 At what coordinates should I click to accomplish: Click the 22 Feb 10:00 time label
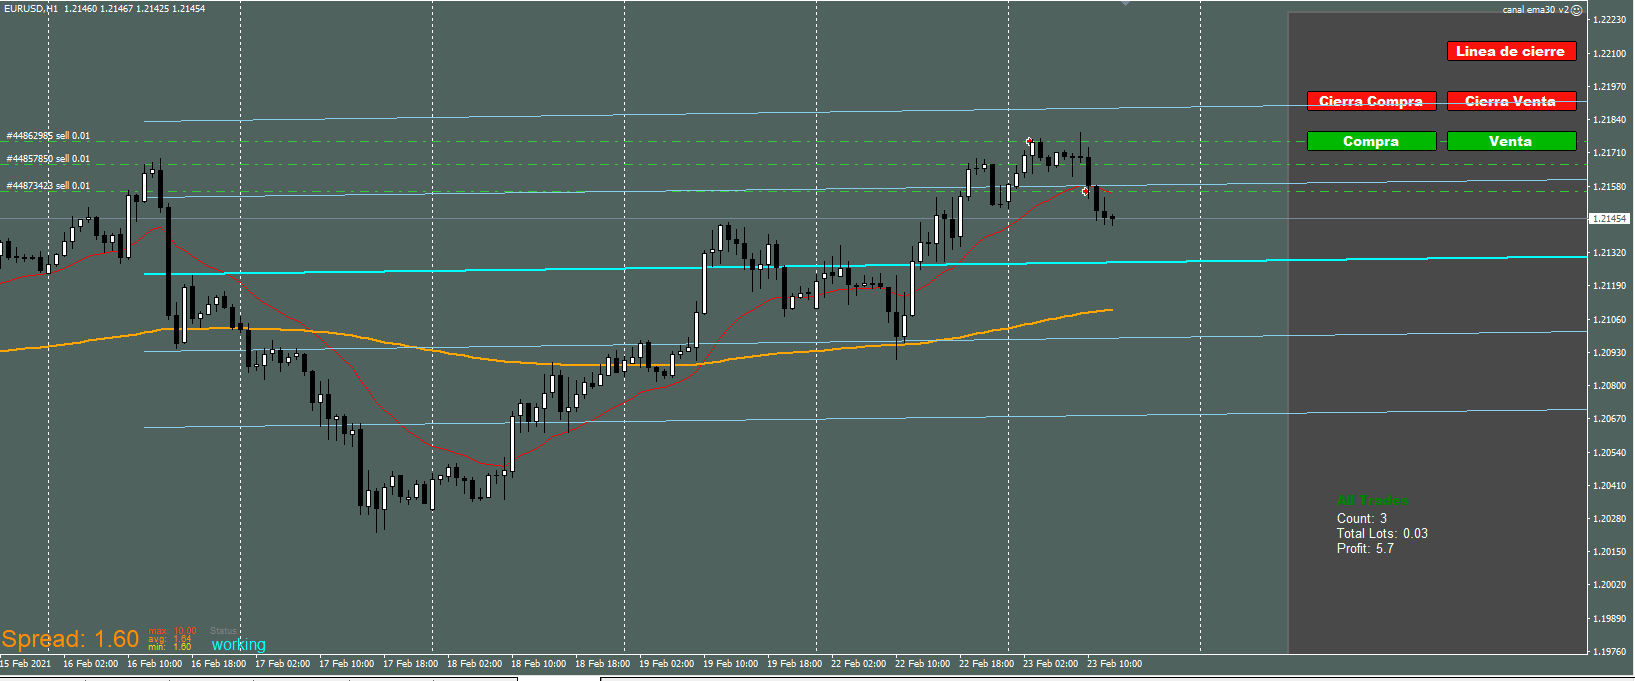[x=922, y=663]
